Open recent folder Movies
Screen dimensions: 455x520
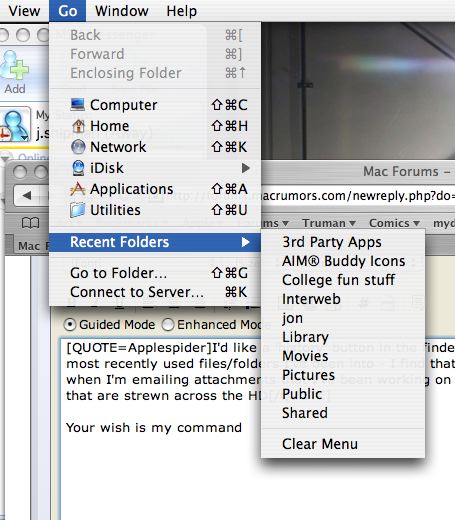pos(343,356)
